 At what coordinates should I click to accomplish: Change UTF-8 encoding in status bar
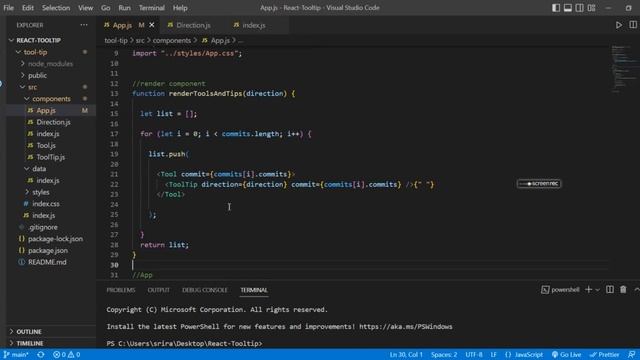(473, 354)
